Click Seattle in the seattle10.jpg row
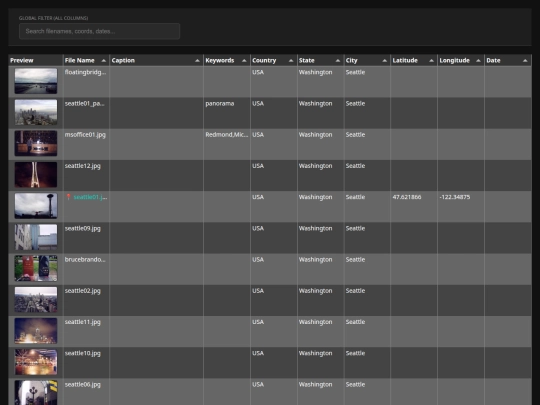Screen dimensions: 540x405 click(x=355, y=353)
